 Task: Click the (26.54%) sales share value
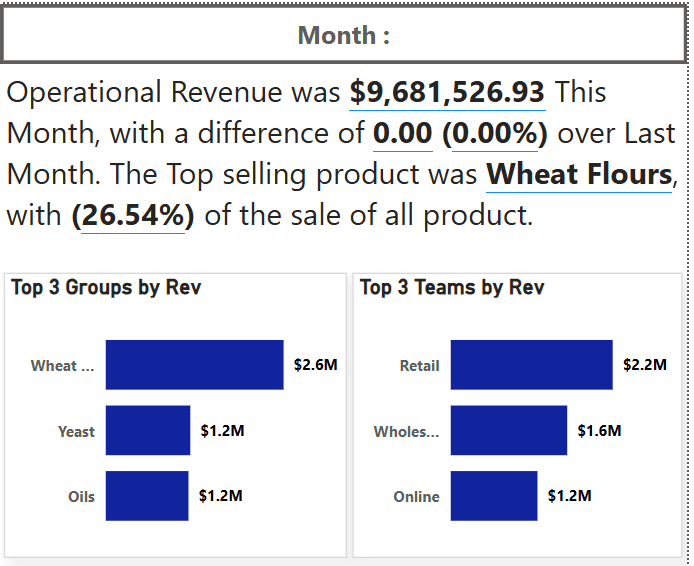[x=133, y=215]
